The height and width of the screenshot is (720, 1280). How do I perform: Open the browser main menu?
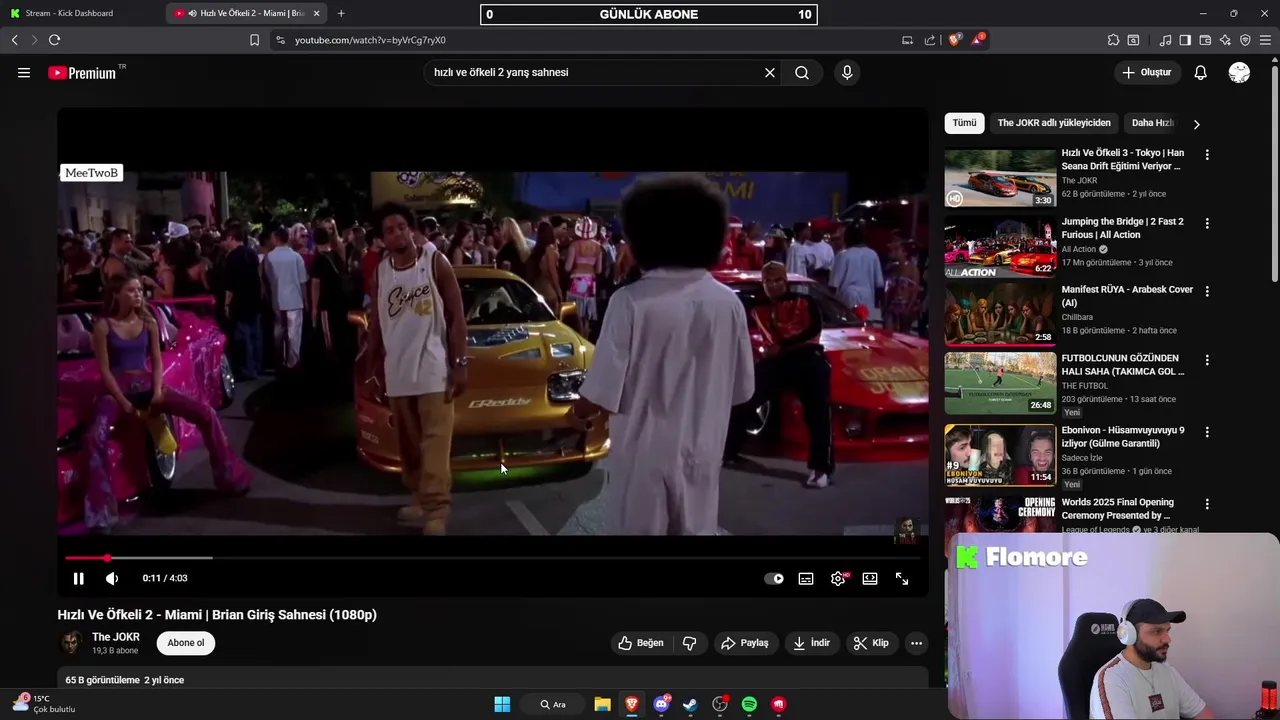click(1266, 40)
